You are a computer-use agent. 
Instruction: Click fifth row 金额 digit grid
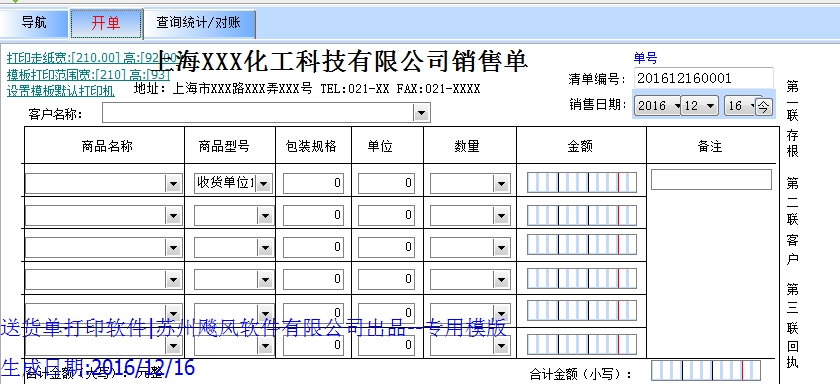[x=582, y=311]
